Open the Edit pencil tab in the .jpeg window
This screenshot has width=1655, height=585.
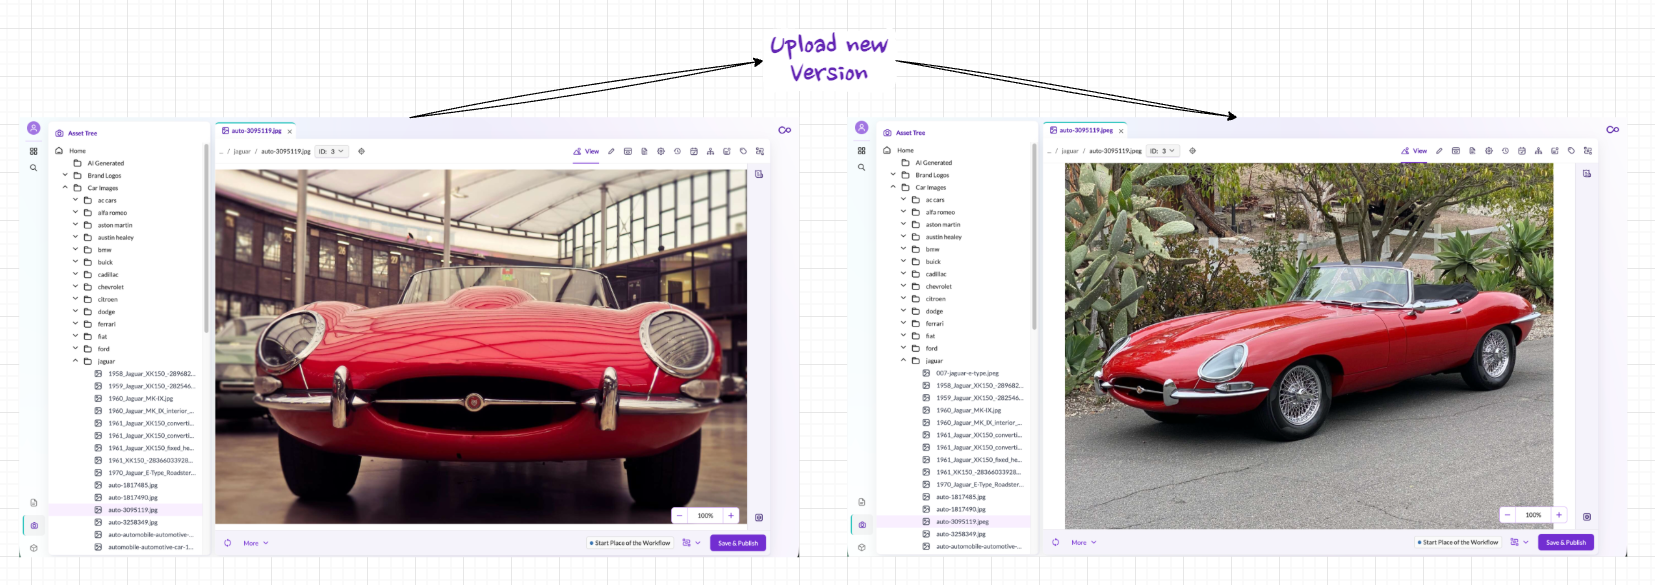click(x=1439, y=151)
